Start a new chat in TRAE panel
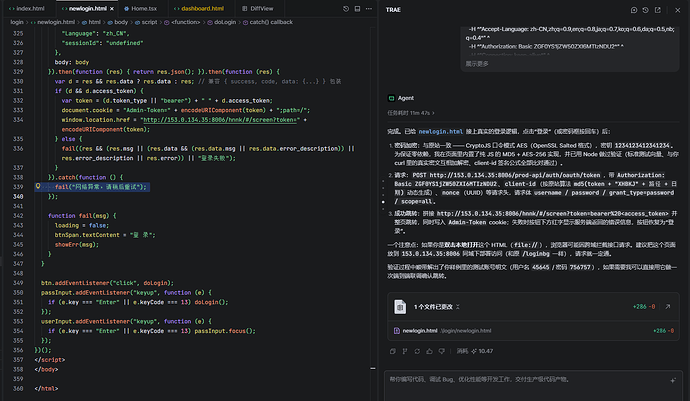This screenshot has height=401, width=690. tap(634, 10)
